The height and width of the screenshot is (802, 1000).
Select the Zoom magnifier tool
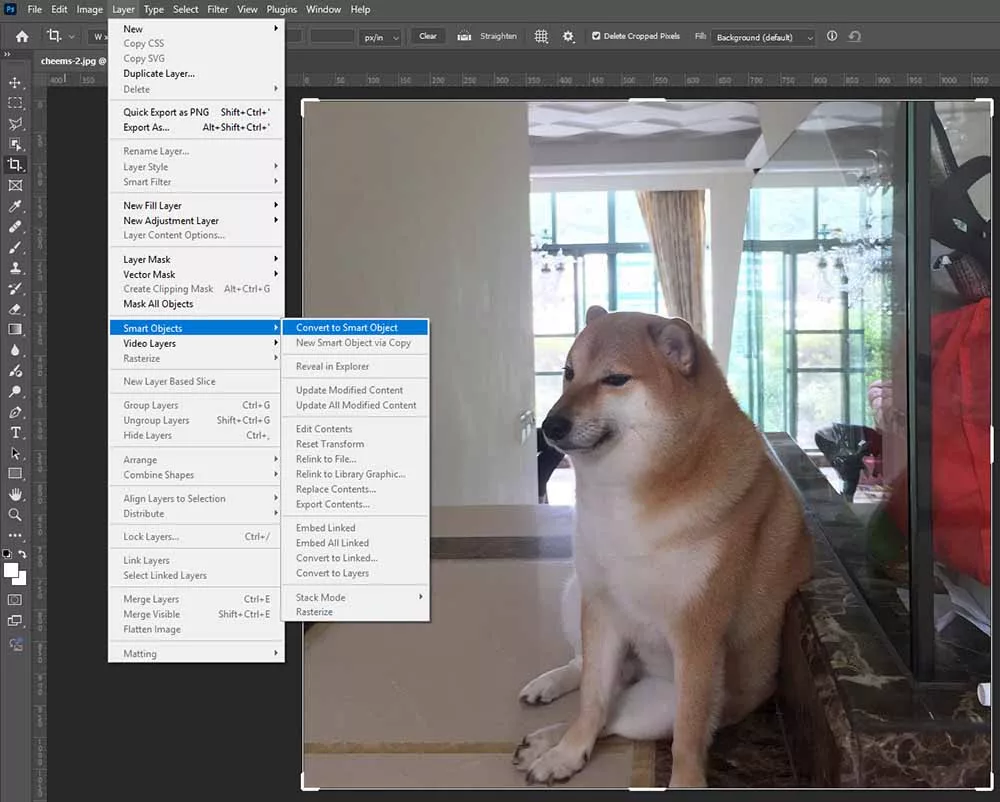(x=15, y=514)
